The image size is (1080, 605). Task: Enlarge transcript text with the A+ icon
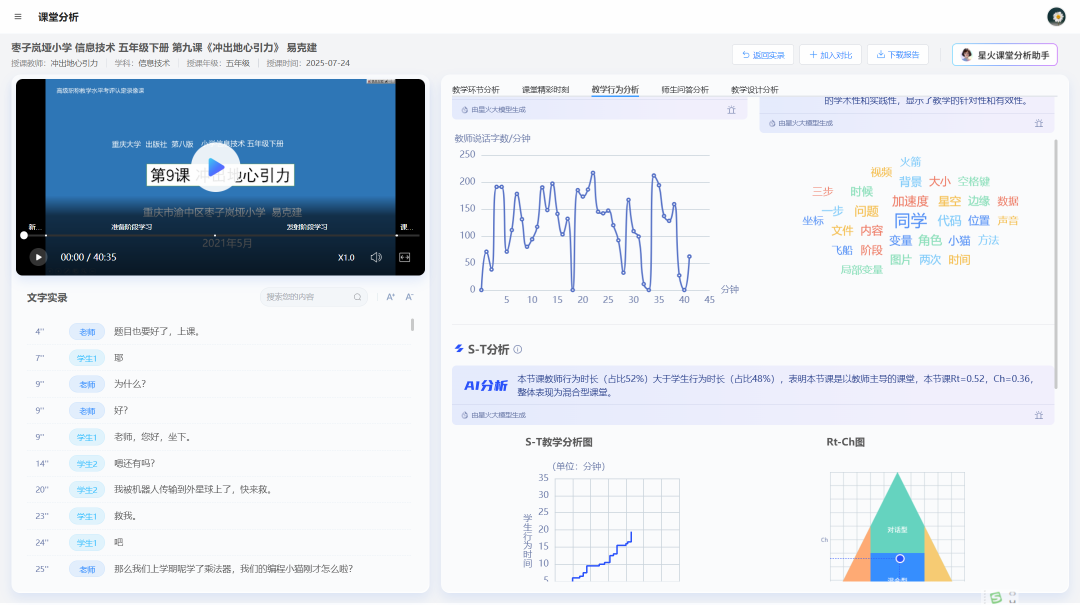[x=391, y=296]
